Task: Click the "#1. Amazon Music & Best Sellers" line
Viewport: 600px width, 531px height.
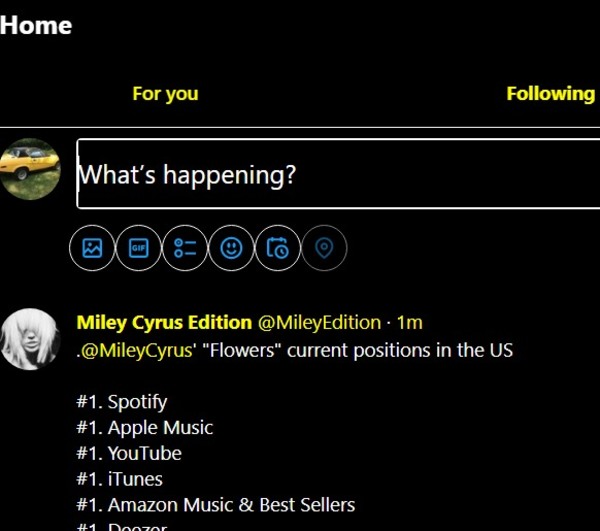Action: tap(215, 505)
